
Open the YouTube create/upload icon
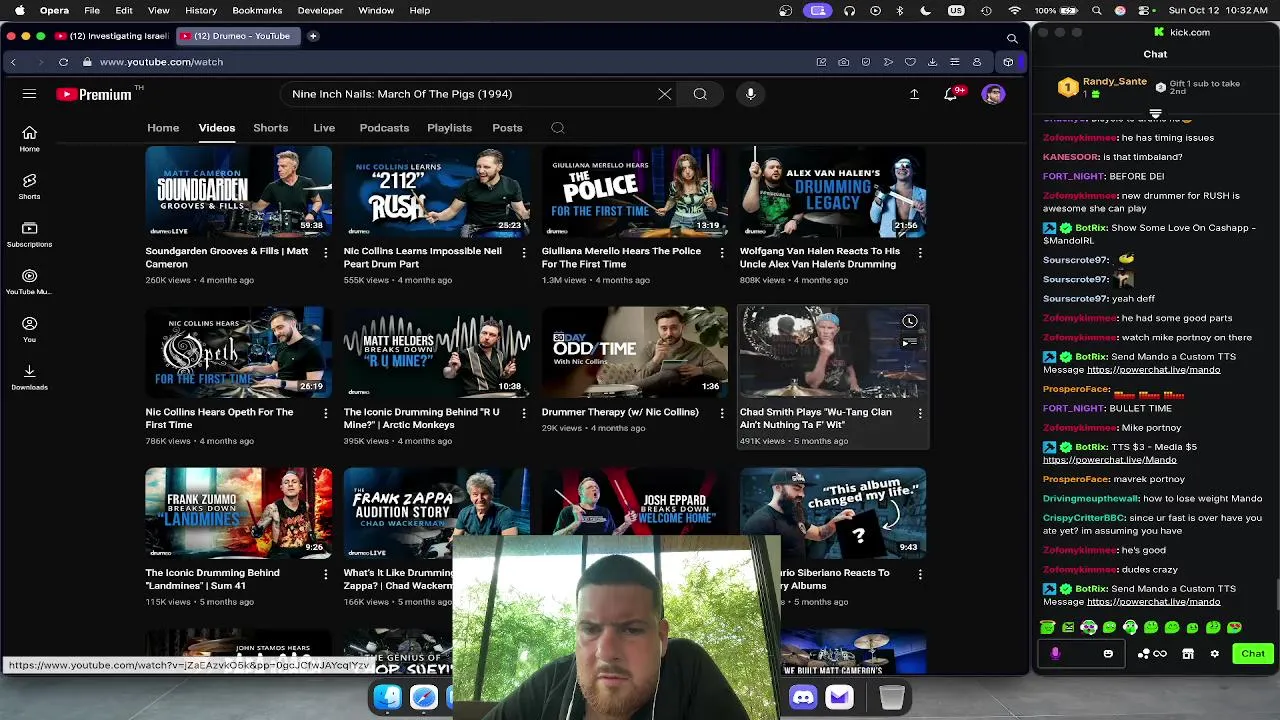914,94
